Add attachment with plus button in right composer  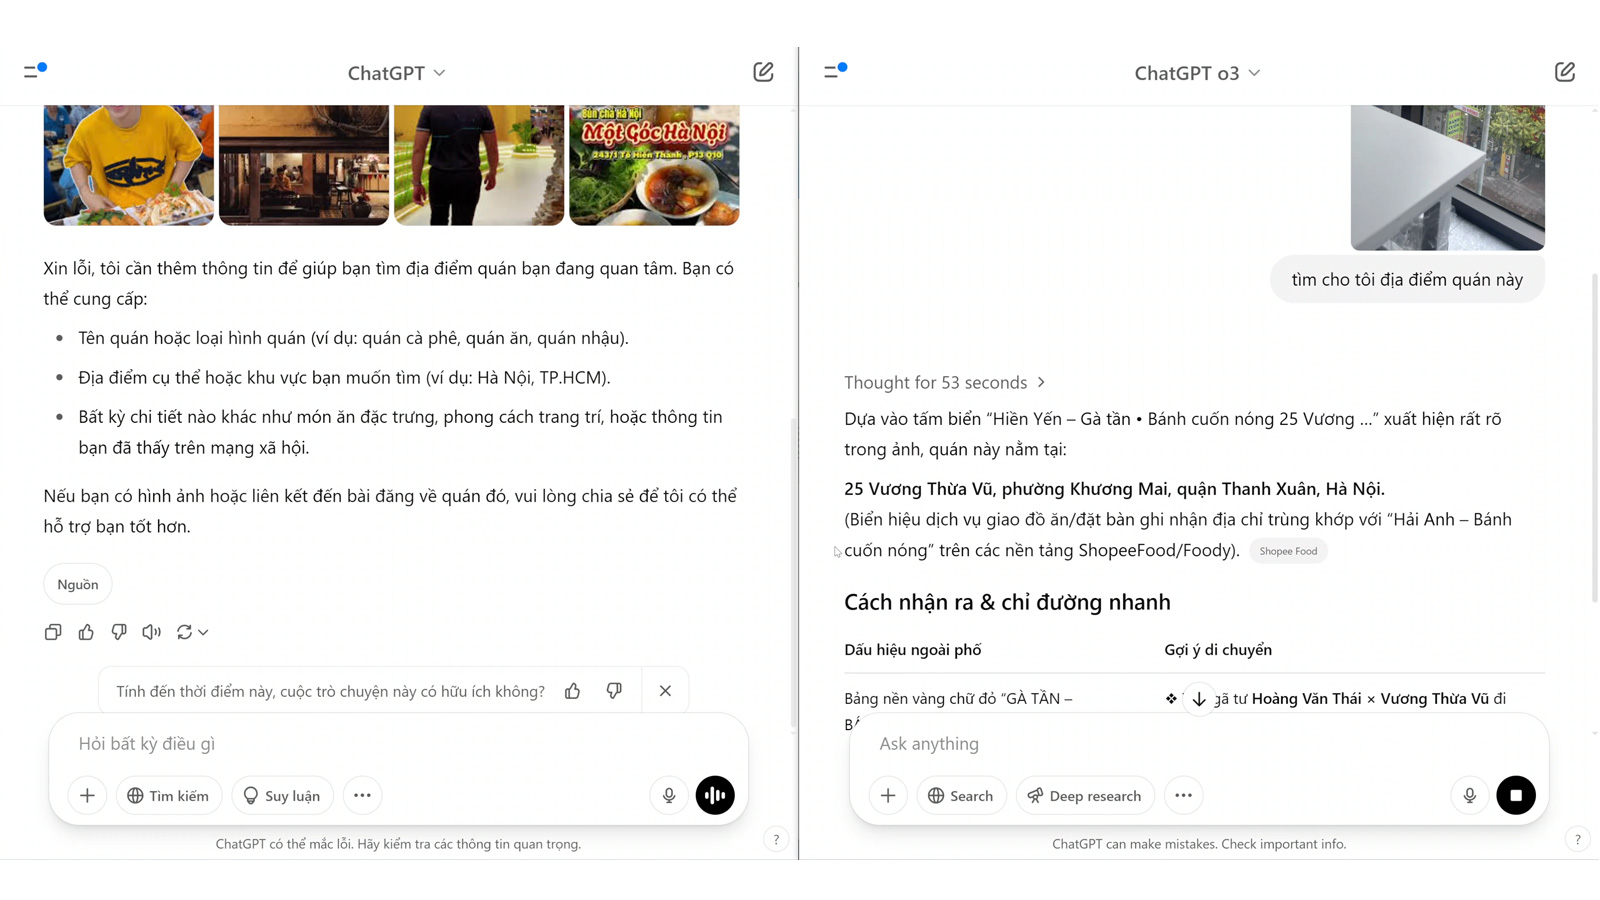point(888,796)
